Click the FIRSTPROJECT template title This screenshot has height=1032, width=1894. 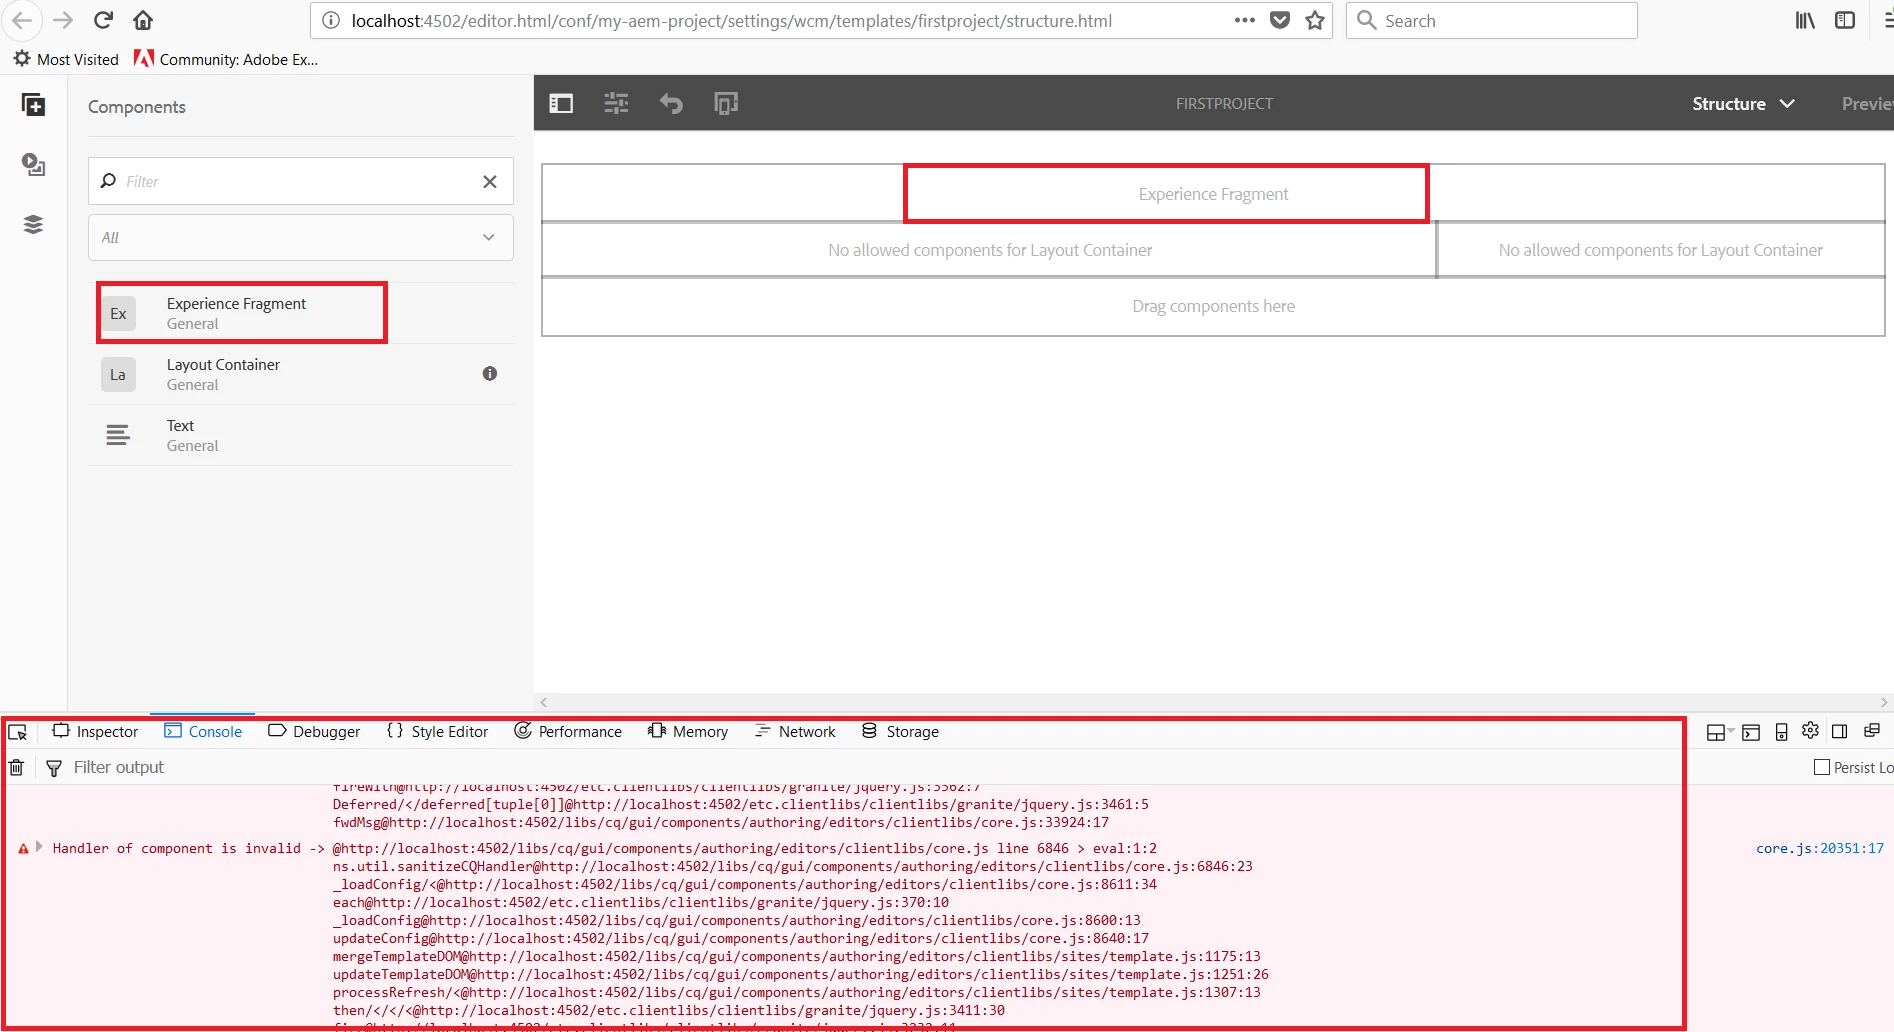click(1224, 103)
